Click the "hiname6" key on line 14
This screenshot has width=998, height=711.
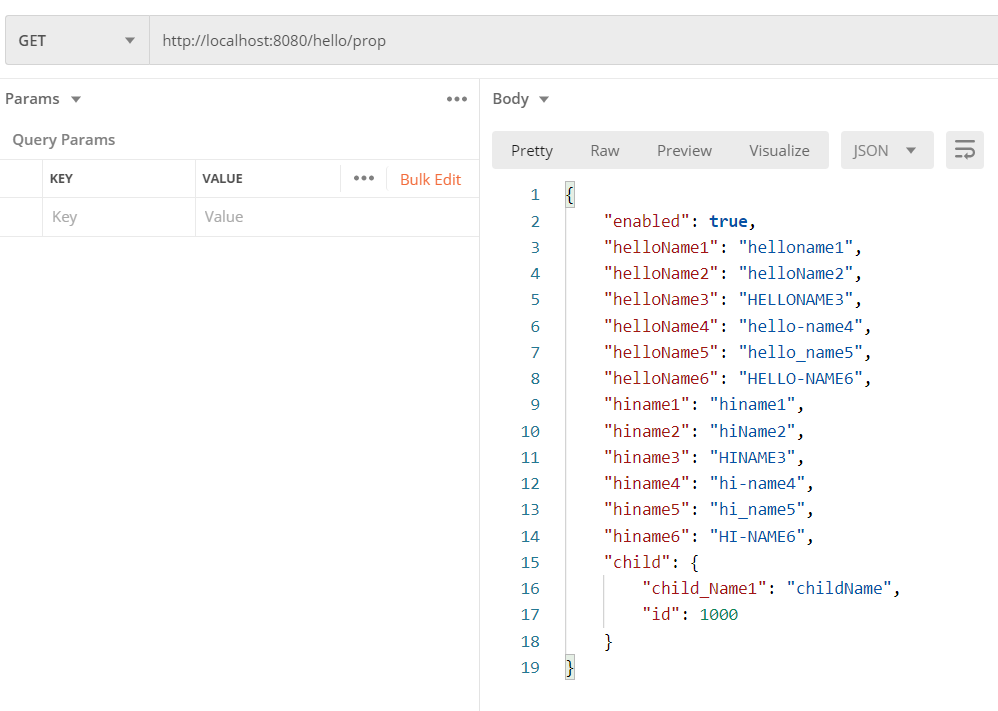(x=647, y=537)
